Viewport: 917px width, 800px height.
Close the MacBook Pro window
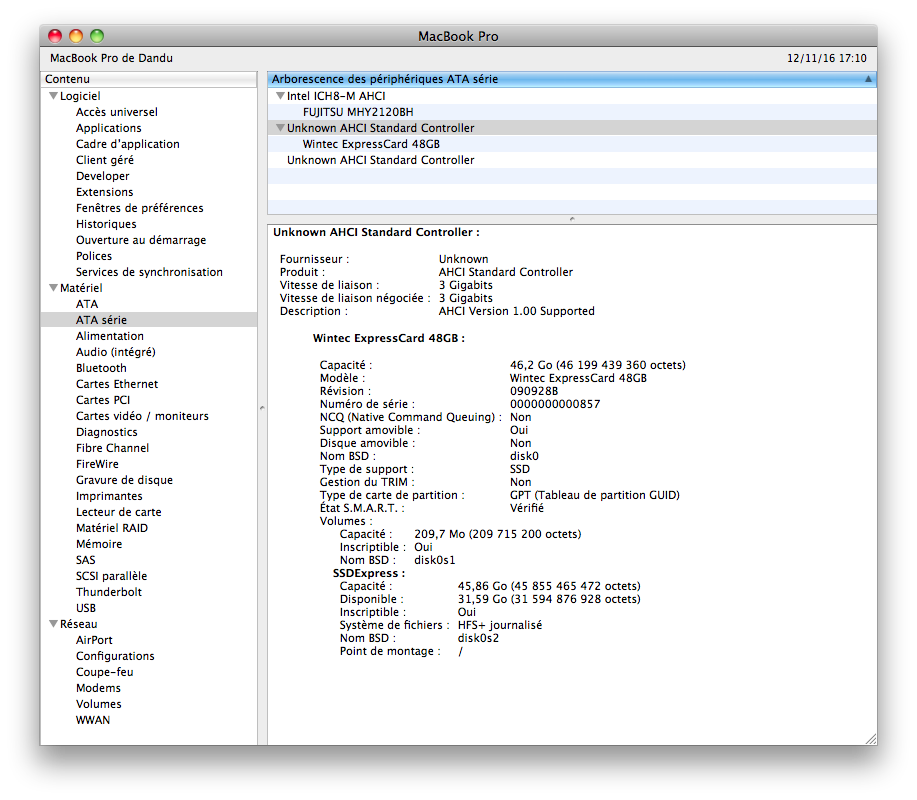(x=55, y=36)
